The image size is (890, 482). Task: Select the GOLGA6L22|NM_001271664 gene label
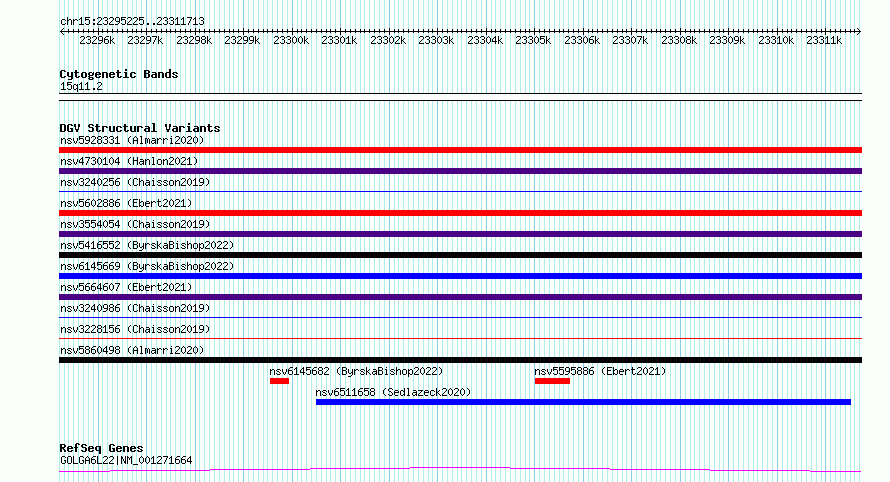pos(126,460)
